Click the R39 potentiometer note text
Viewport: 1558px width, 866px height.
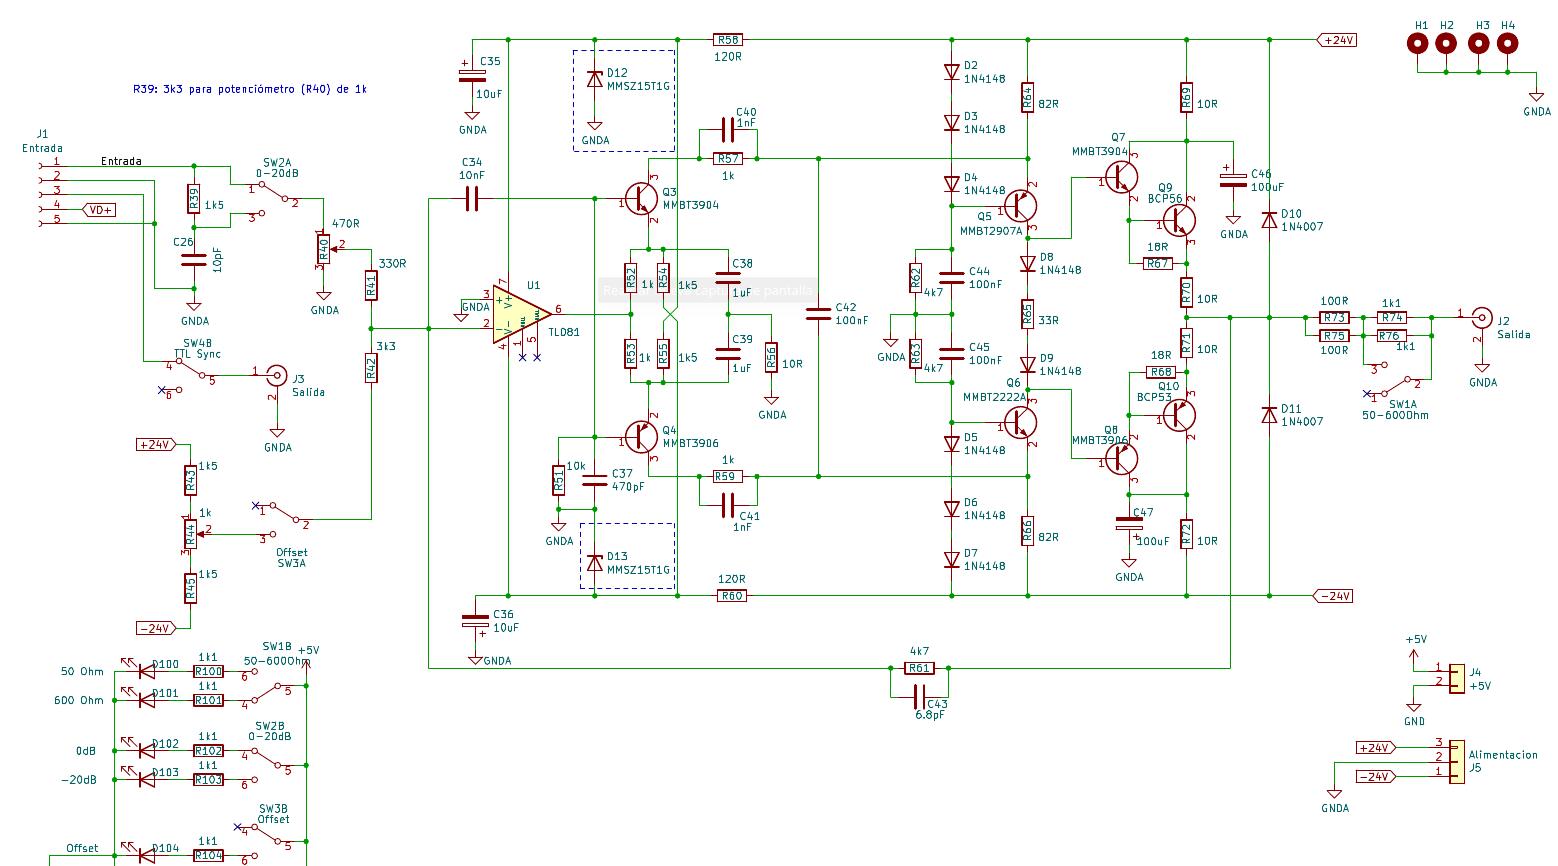point(250,89)
